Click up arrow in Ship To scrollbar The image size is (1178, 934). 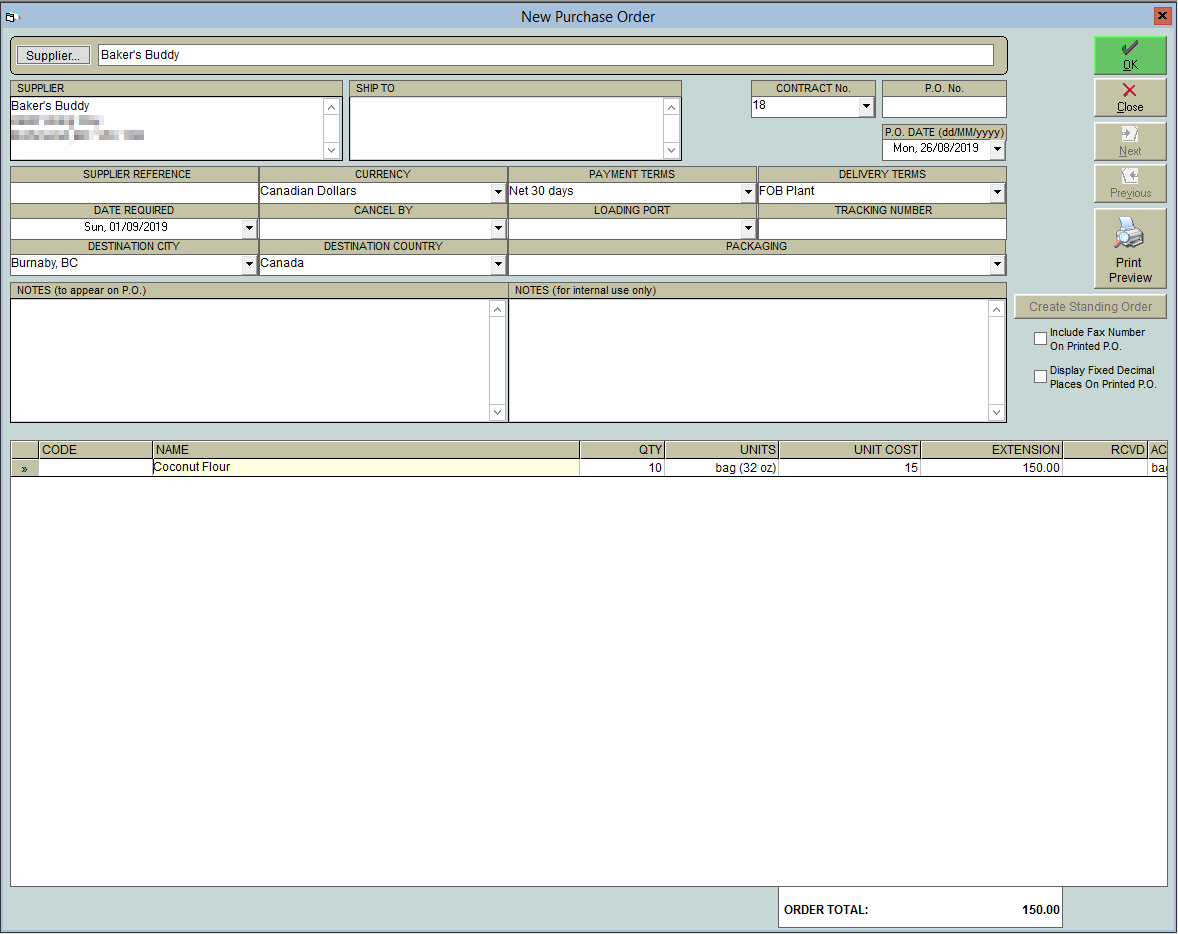pos(671,107)
